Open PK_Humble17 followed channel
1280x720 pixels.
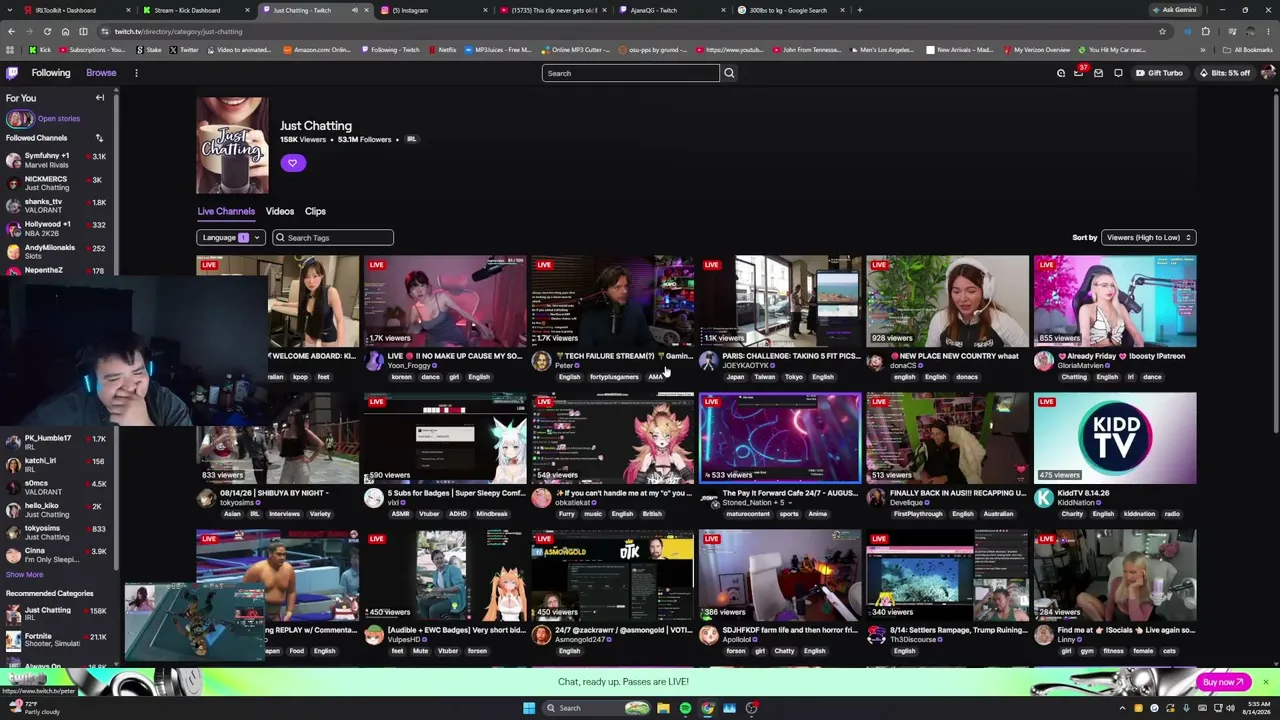(x=57, y=442)
